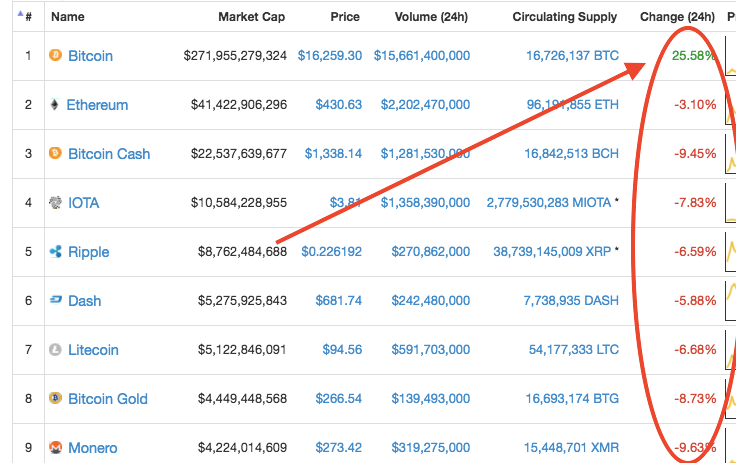Click the Dash logo icon
The height and width of the screenshot is (463, 736).
[x=55, y=300]
